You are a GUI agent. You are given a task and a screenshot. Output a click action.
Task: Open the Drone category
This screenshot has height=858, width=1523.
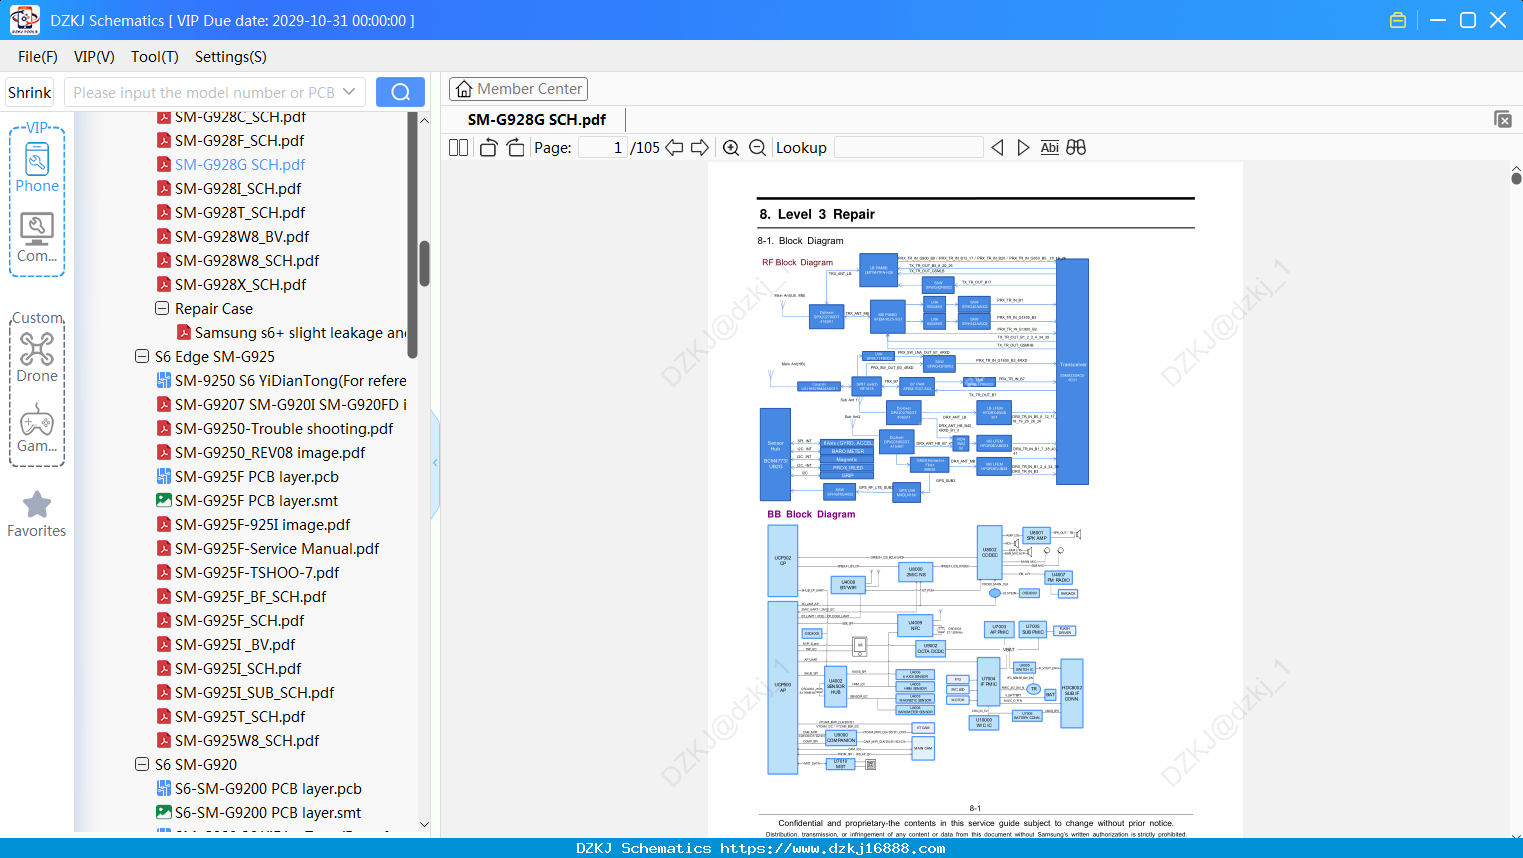[x=37, y=358]
